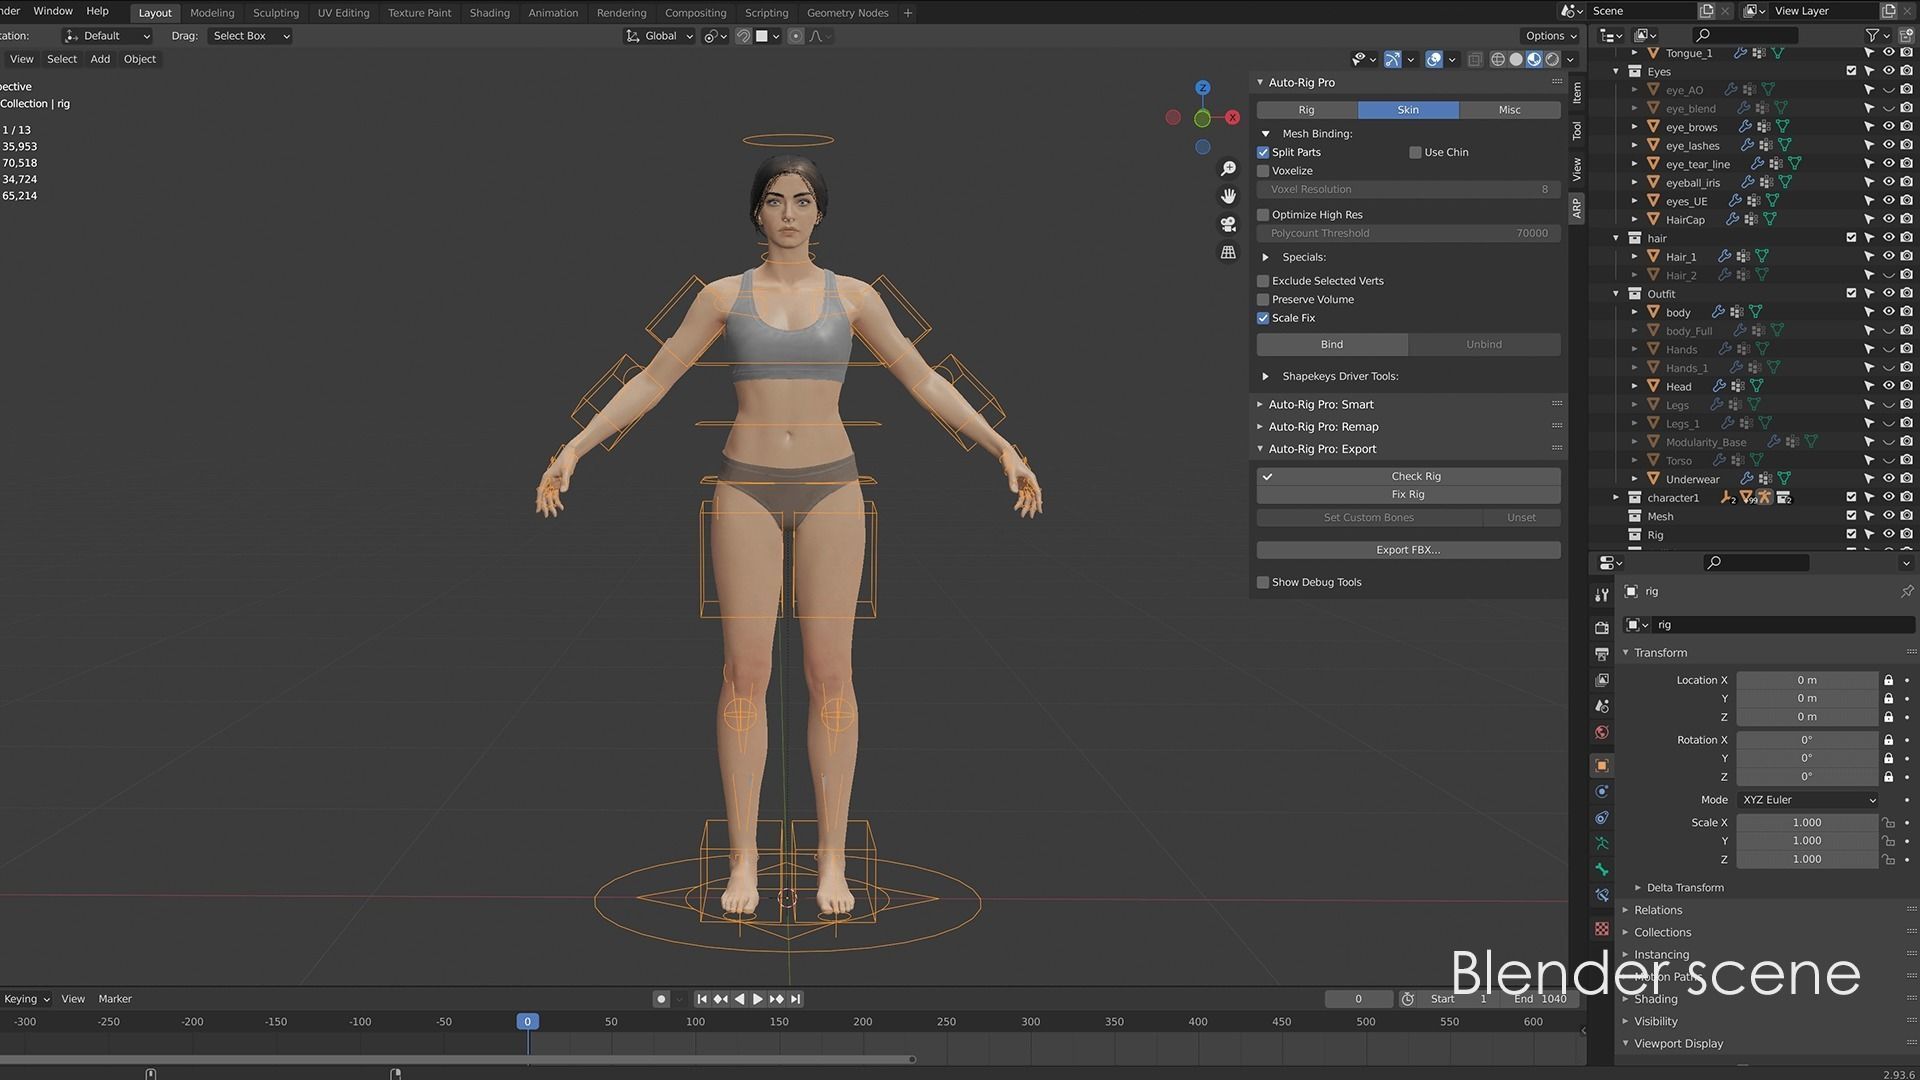Expand the Specials section
The height and width of the screenshot is (1080, 1920).
click(1266, 257)
